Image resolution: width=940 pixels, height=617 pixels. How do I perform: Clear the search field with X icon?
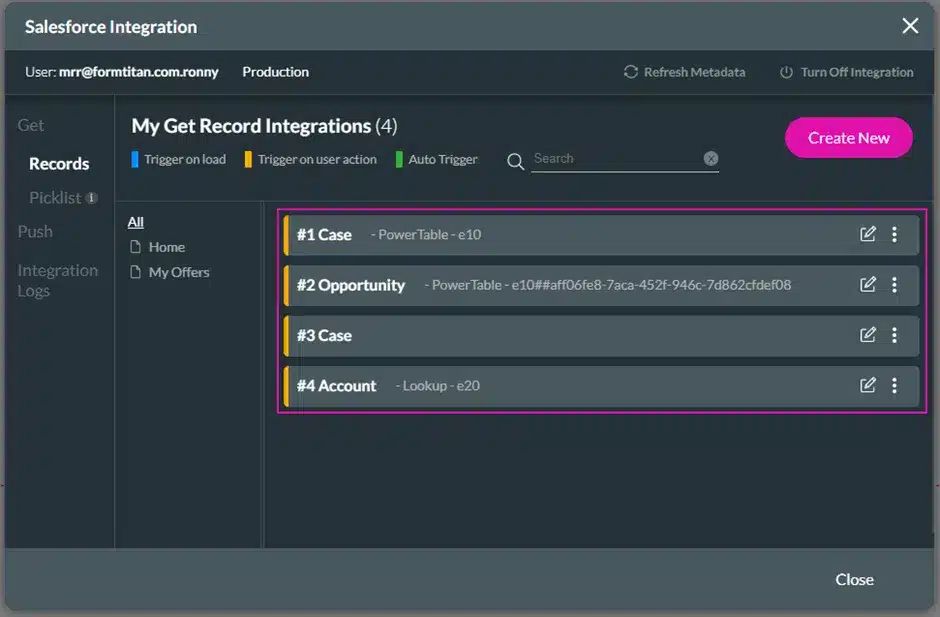[x=710, y=158]
